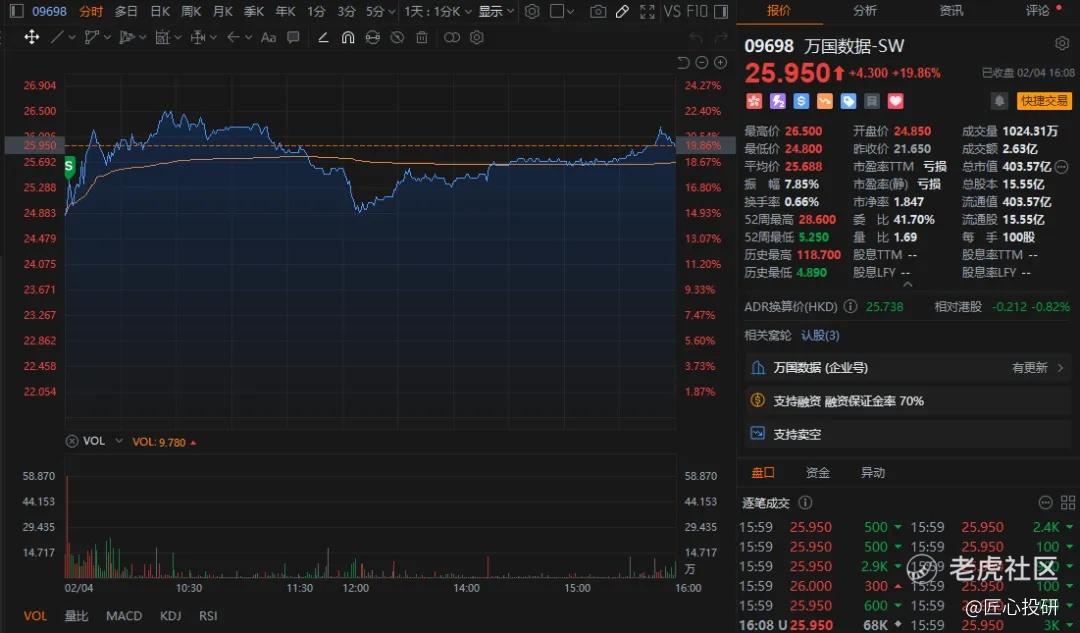Open the 认股(3) warrants link
The image size is (1080, 633).
820,335
